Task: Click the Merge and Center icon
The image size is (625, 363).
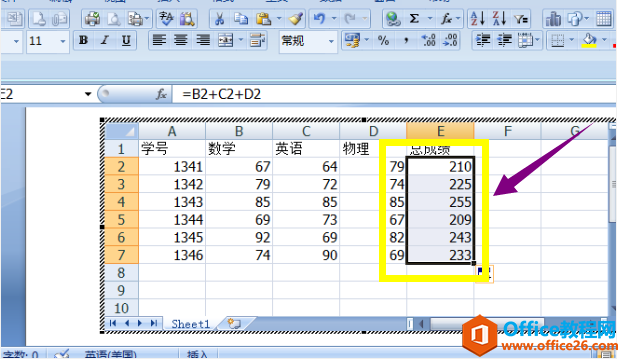Action: 226,40
